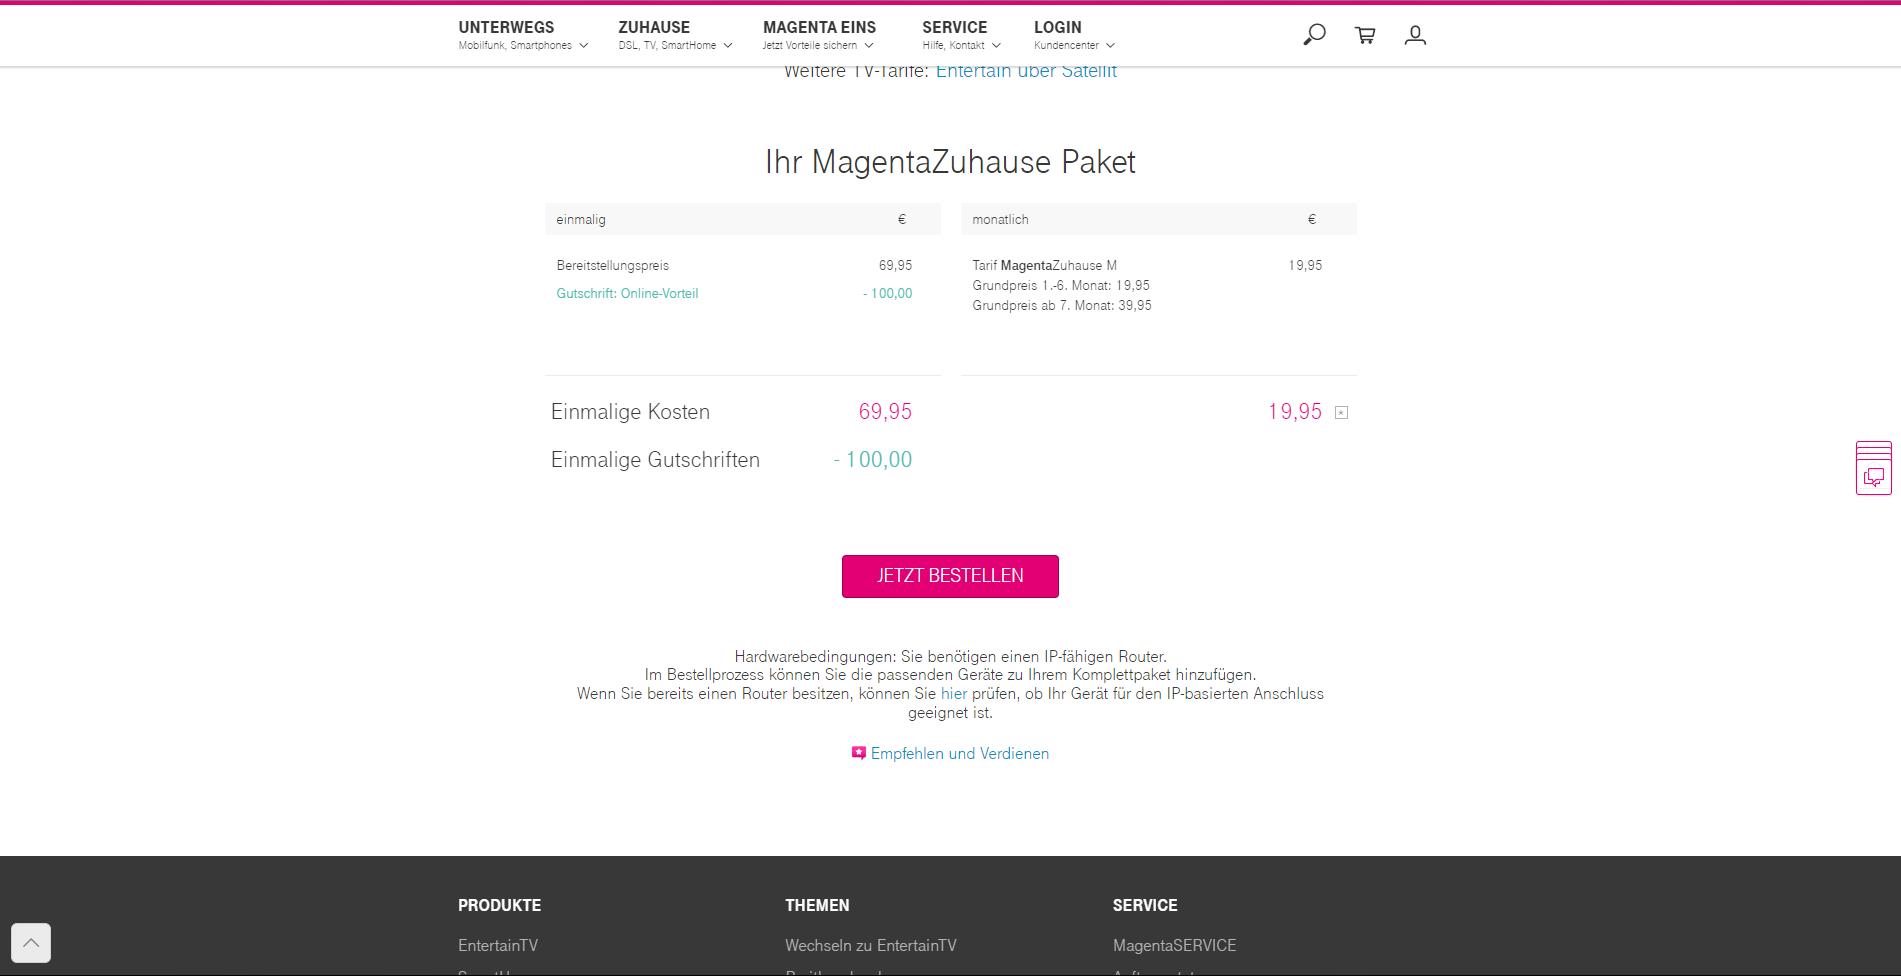Click PRODUKTE footer heading
The image size is (1901, 976).
click(499, 905)
